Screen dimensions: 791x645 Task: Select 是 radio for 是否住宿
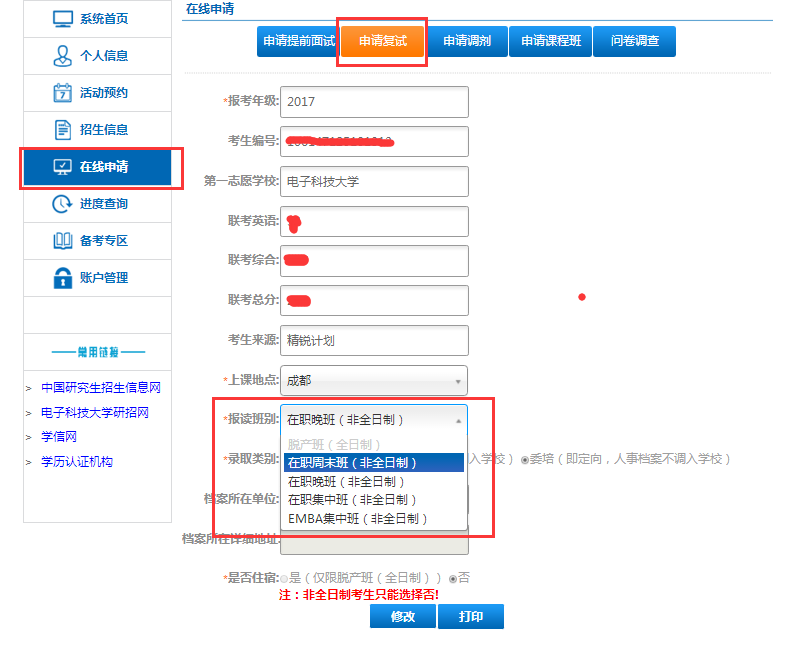click(x=284, y=578)
